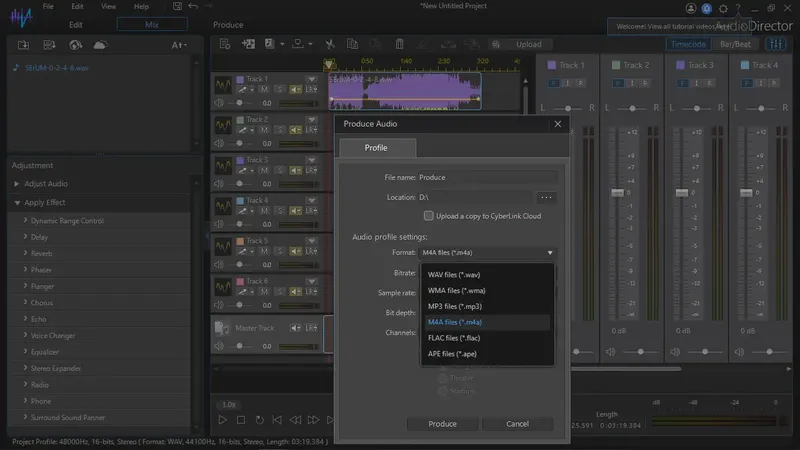Click the Produce button in dialog
The width and height of the screenshot is (800, 450).
click(442, 424)
